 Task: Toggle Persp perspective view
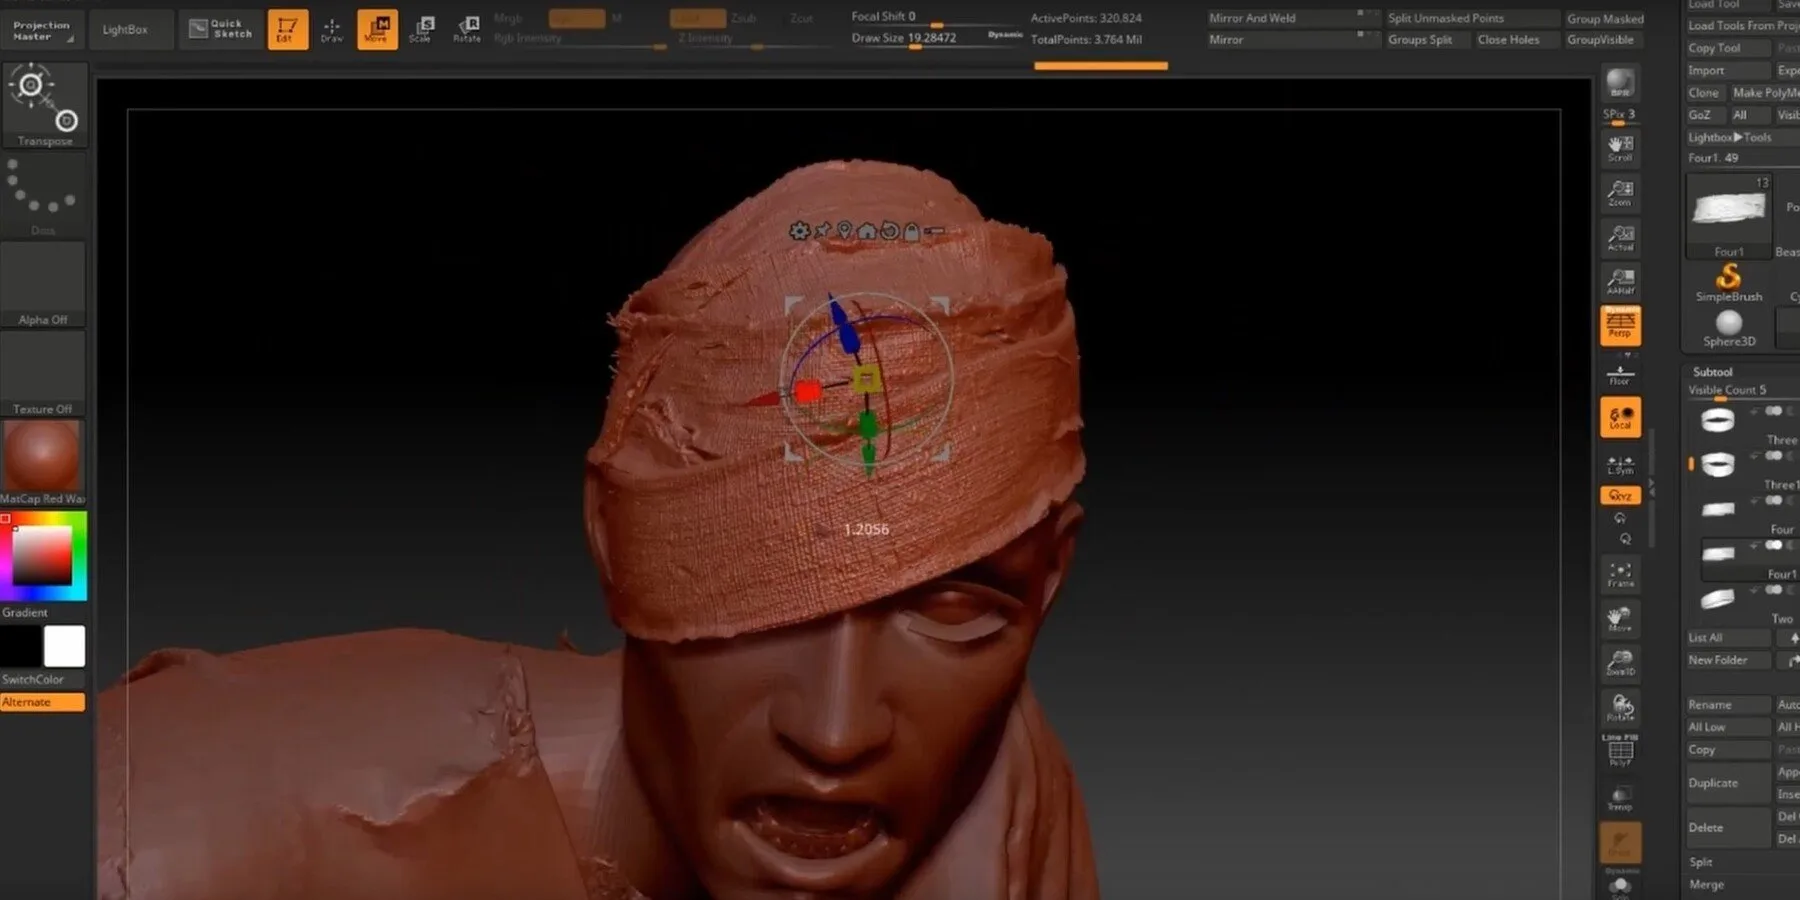[1620, 325]
